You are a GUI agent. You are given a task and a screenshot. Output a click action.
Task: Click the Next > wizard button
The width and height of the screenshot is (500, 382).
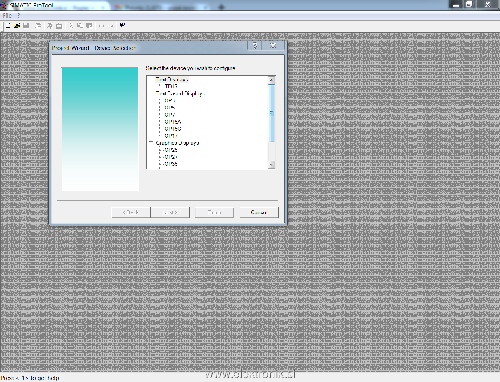tap(170, 212)
